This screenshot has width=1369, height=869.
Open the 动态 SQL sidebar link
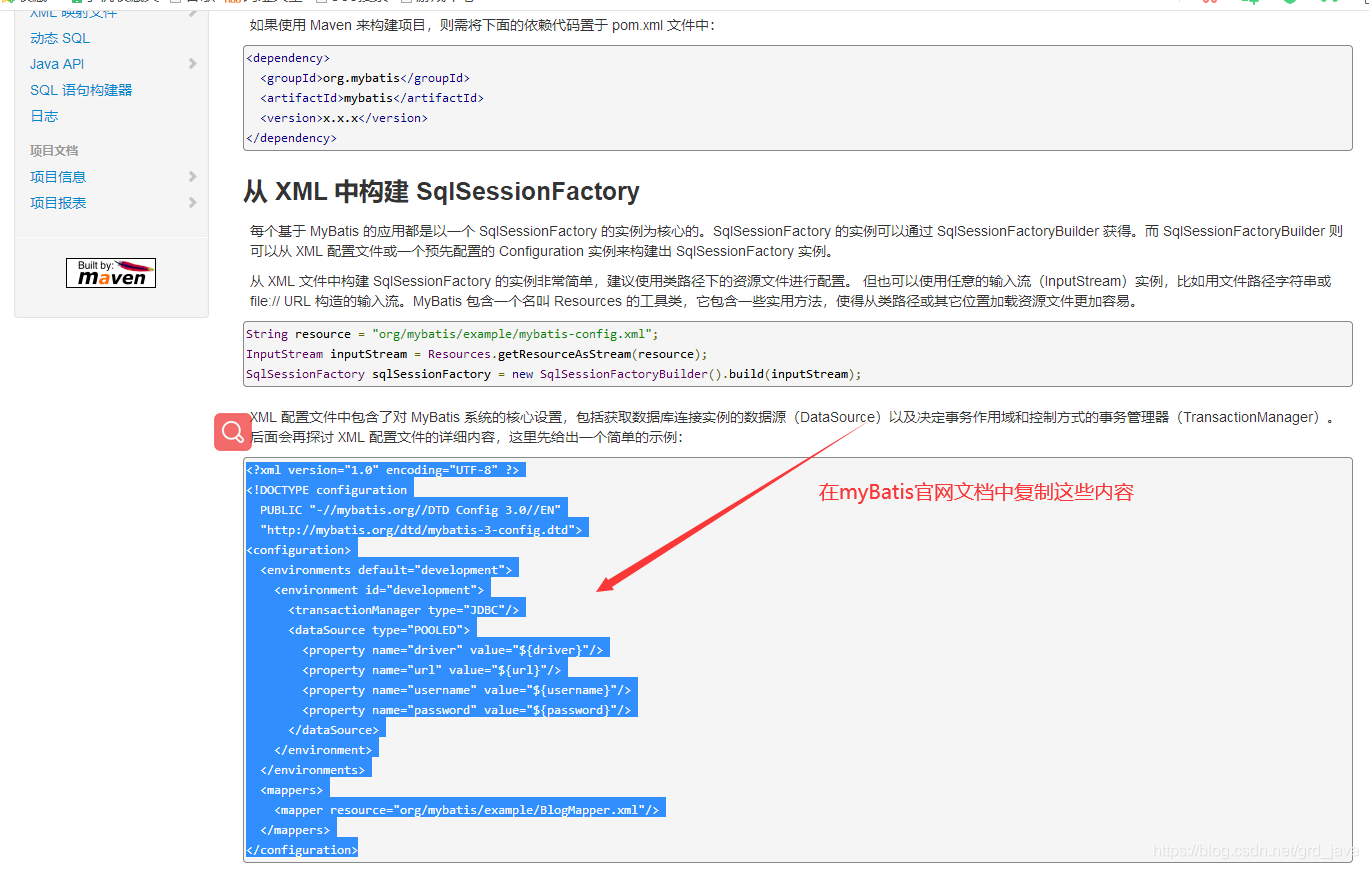[x=60, y=38]
